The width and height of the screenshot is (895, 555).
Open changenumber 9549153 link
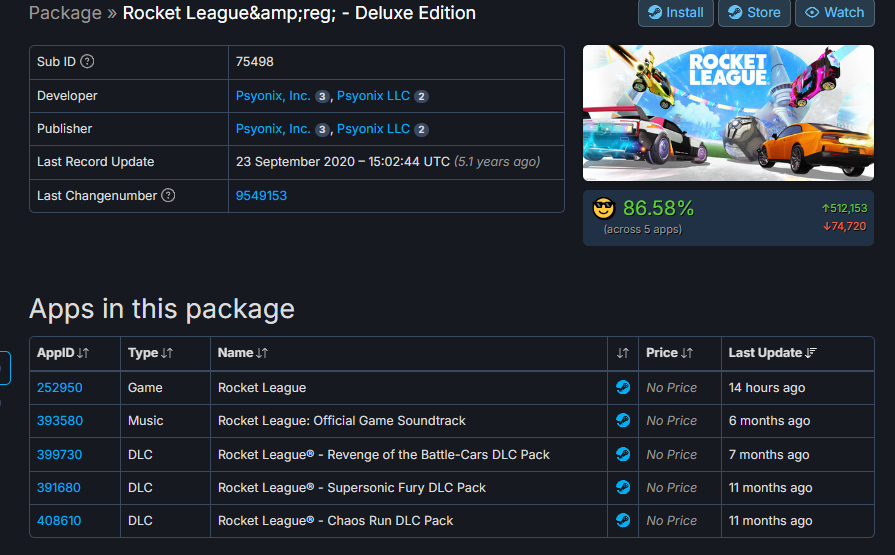[261, 196]
